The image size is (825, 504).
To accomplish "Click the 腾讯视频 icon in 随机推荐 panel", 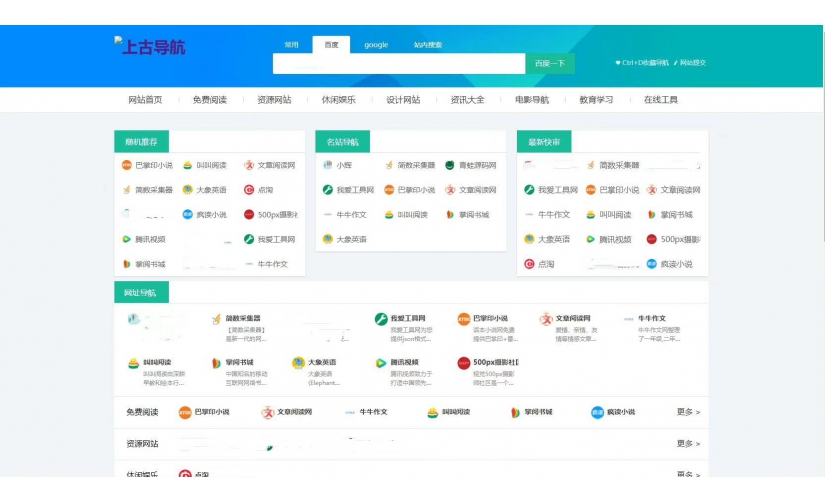I will point(127,239).
